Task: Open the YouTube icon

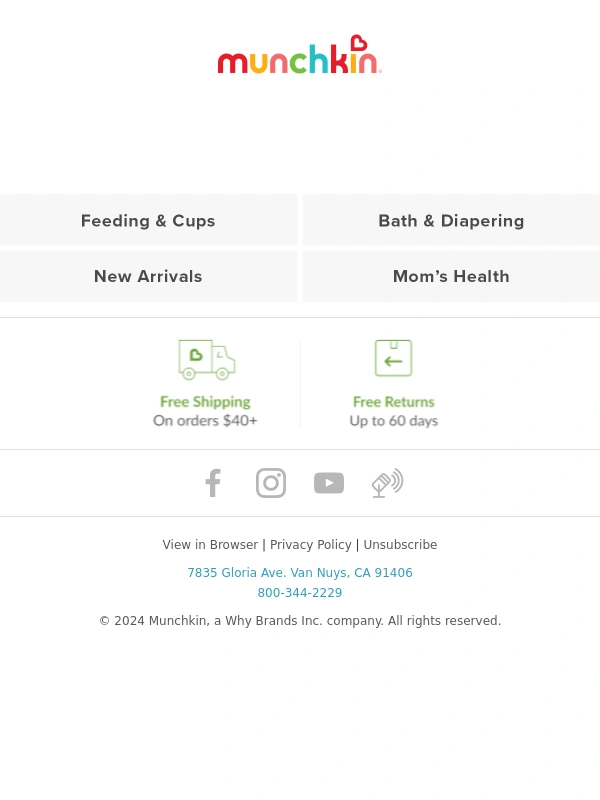Action: click(329, 483)
